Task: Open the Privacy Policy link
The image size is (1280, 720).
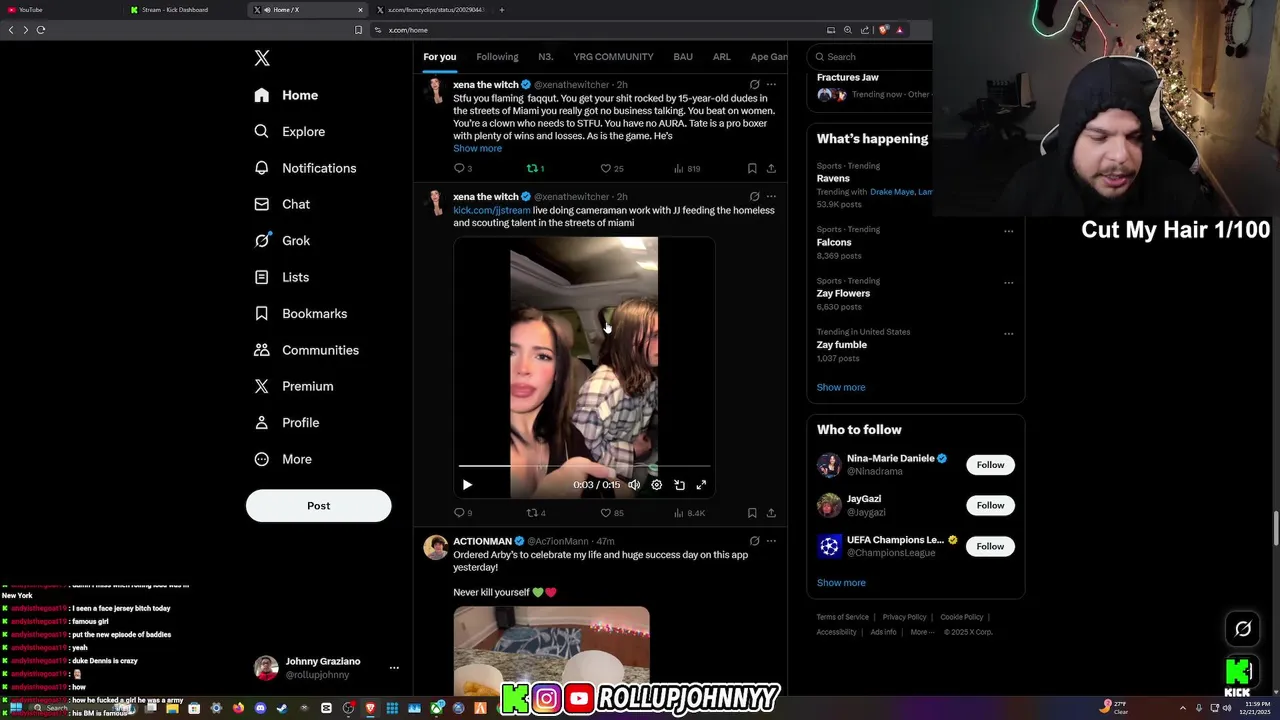Action: pyautogui.click(x=904, y=617)
